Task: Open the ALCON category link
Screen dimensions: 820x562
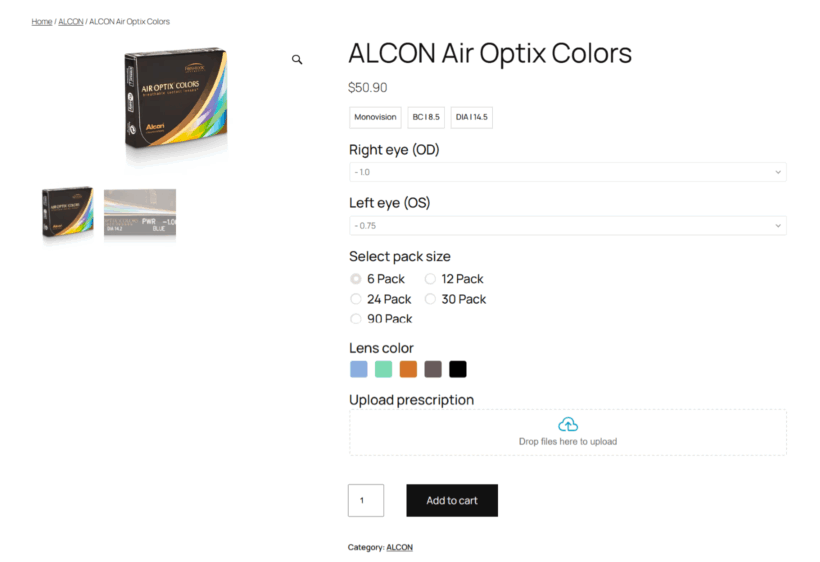Action: (399, 547)
